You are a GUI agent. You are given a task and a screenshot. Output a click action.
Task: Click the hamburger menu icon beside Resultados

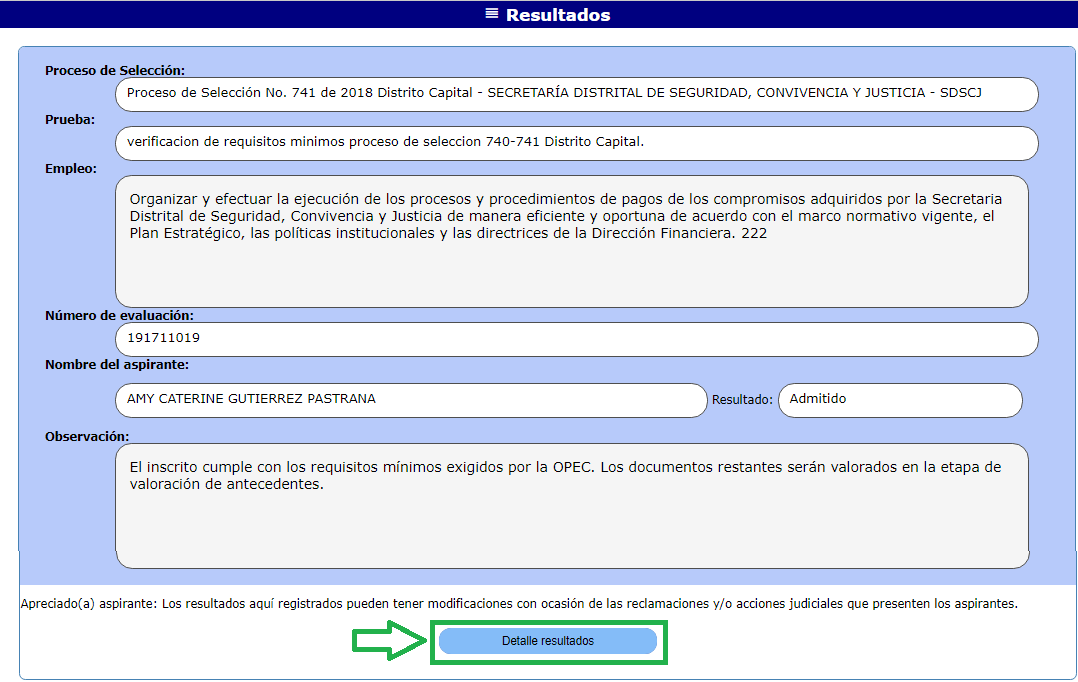492,14
